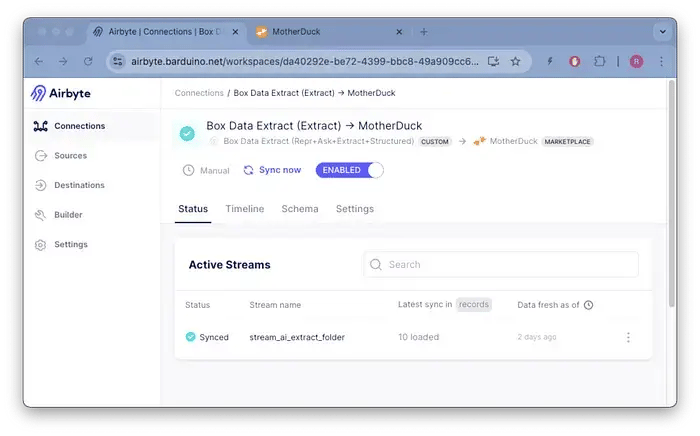Toggle the records unit in Latest sync
This screenshot has width=700, height=436.
(x=474, y=304)
